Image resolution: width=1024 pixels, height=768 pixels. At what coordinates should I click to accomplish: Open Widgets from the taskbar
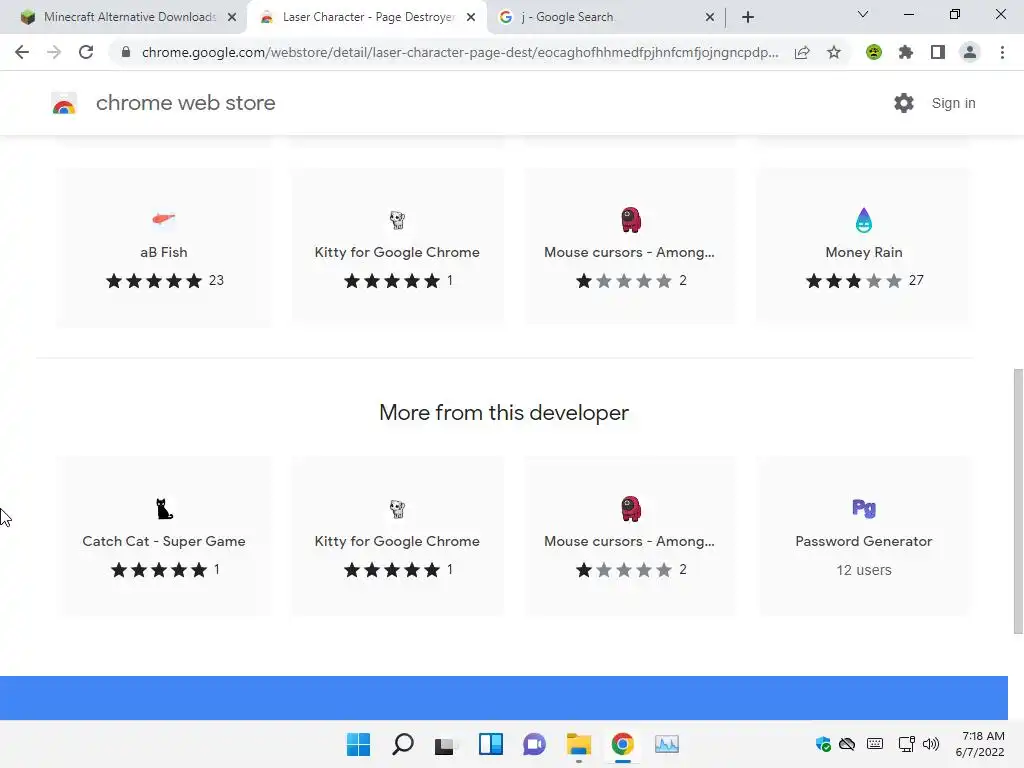490,744
